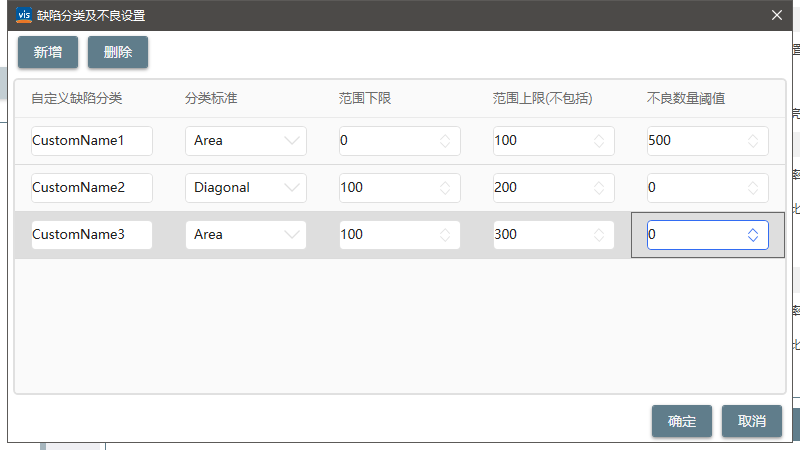The width and height of the screenshot is (800, 450).
Task: Close the 缺陷分类及不良设置 dialog
Action: [x=777, y=15]
